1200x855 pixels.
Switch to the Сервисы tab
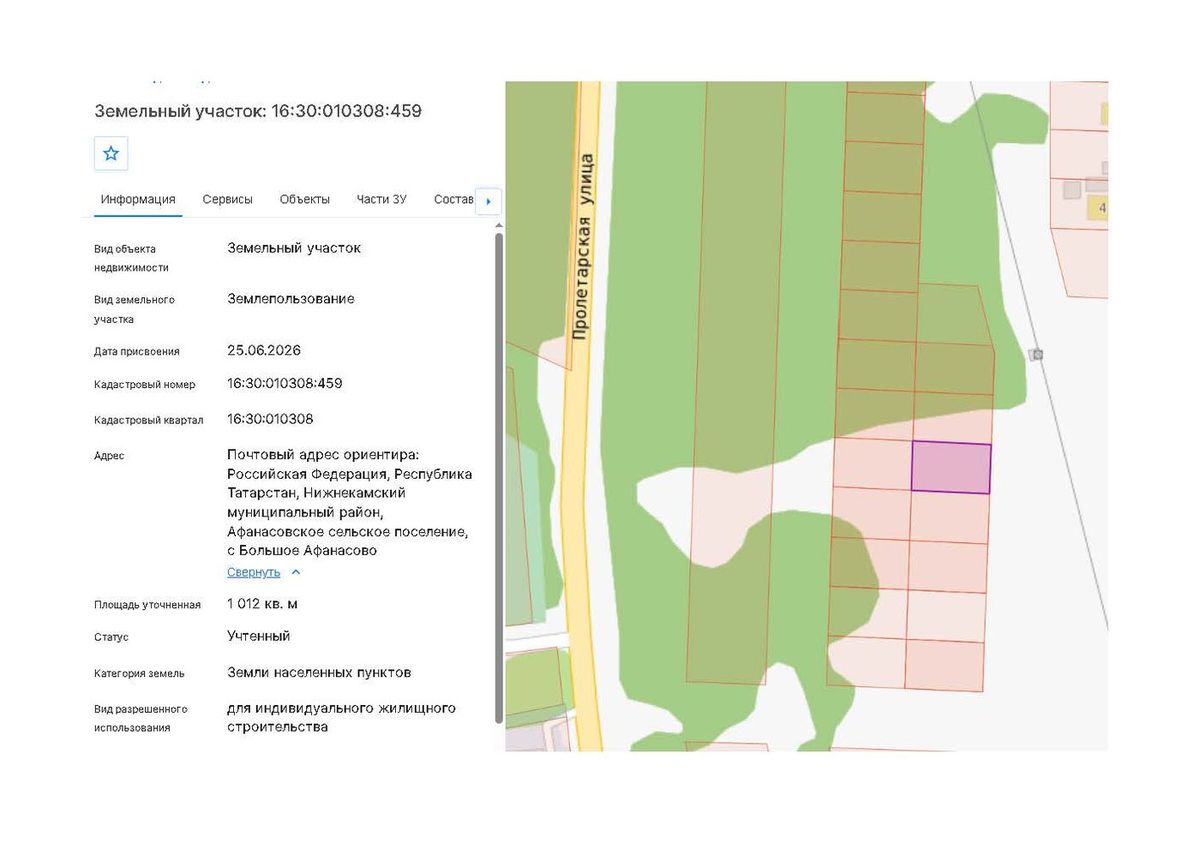(x=228, y=199)
